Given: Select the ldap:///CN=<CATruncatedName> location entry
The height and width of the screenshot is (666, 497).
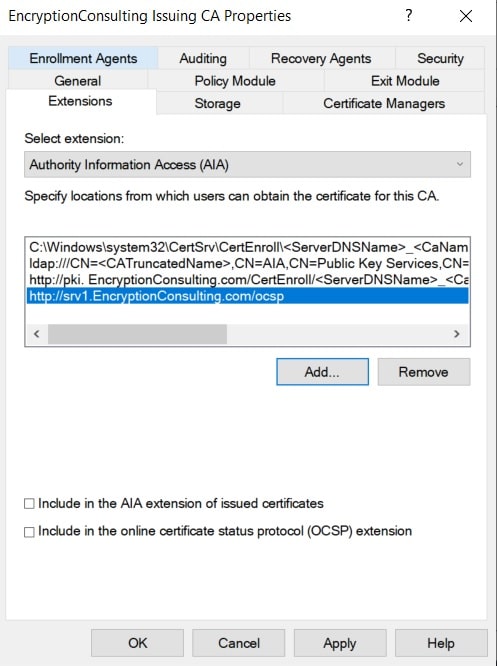Looking at the screenshot, I should point(248,263).
